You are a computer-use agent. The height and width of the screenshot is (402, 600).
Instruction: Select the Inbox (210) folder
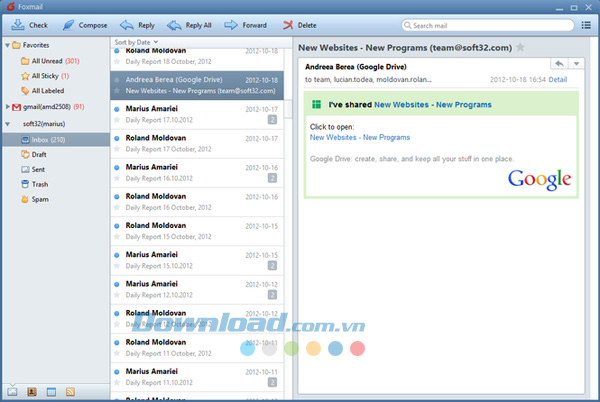56,140
